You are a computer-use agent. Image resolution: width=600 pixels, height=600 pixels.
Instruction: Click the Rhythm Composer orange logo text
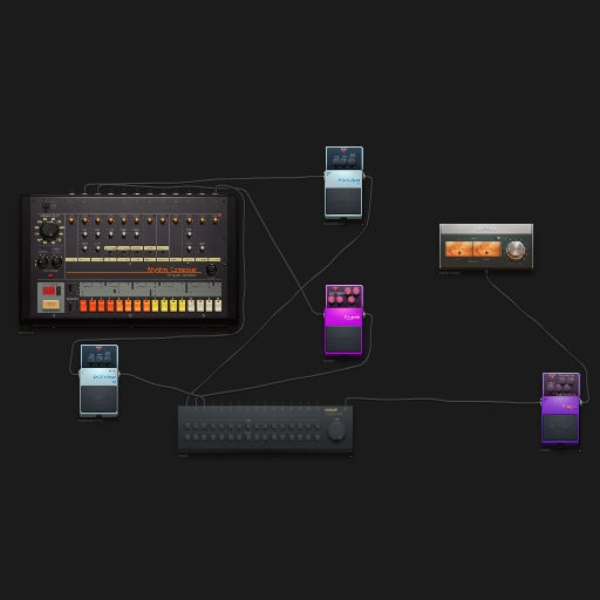[x=172, y=270]
